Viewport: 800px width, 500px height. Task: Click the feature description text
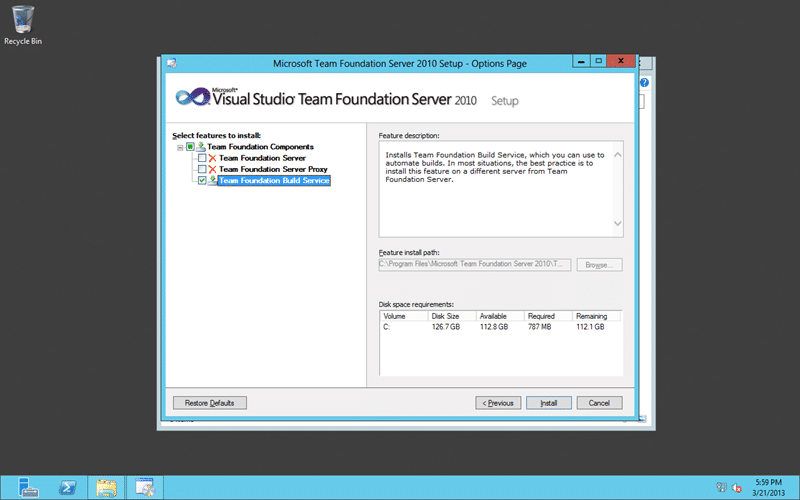point(495,167)
